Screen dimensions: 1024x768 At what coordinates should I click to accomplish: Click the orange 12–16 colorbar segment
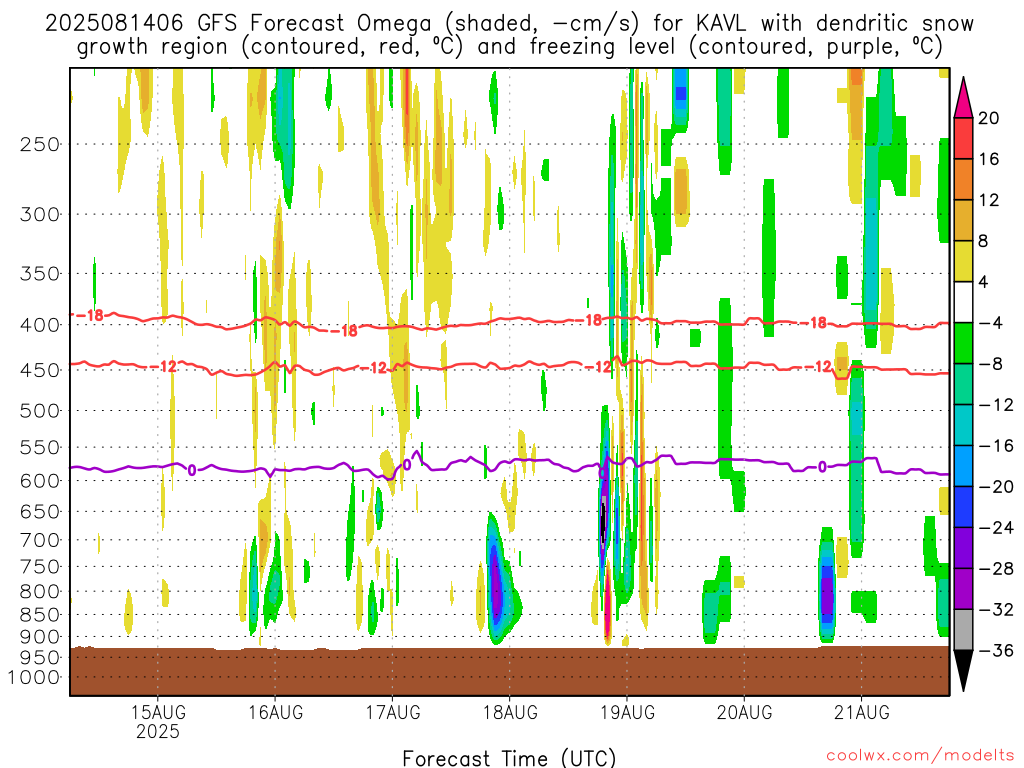[963, 179]
